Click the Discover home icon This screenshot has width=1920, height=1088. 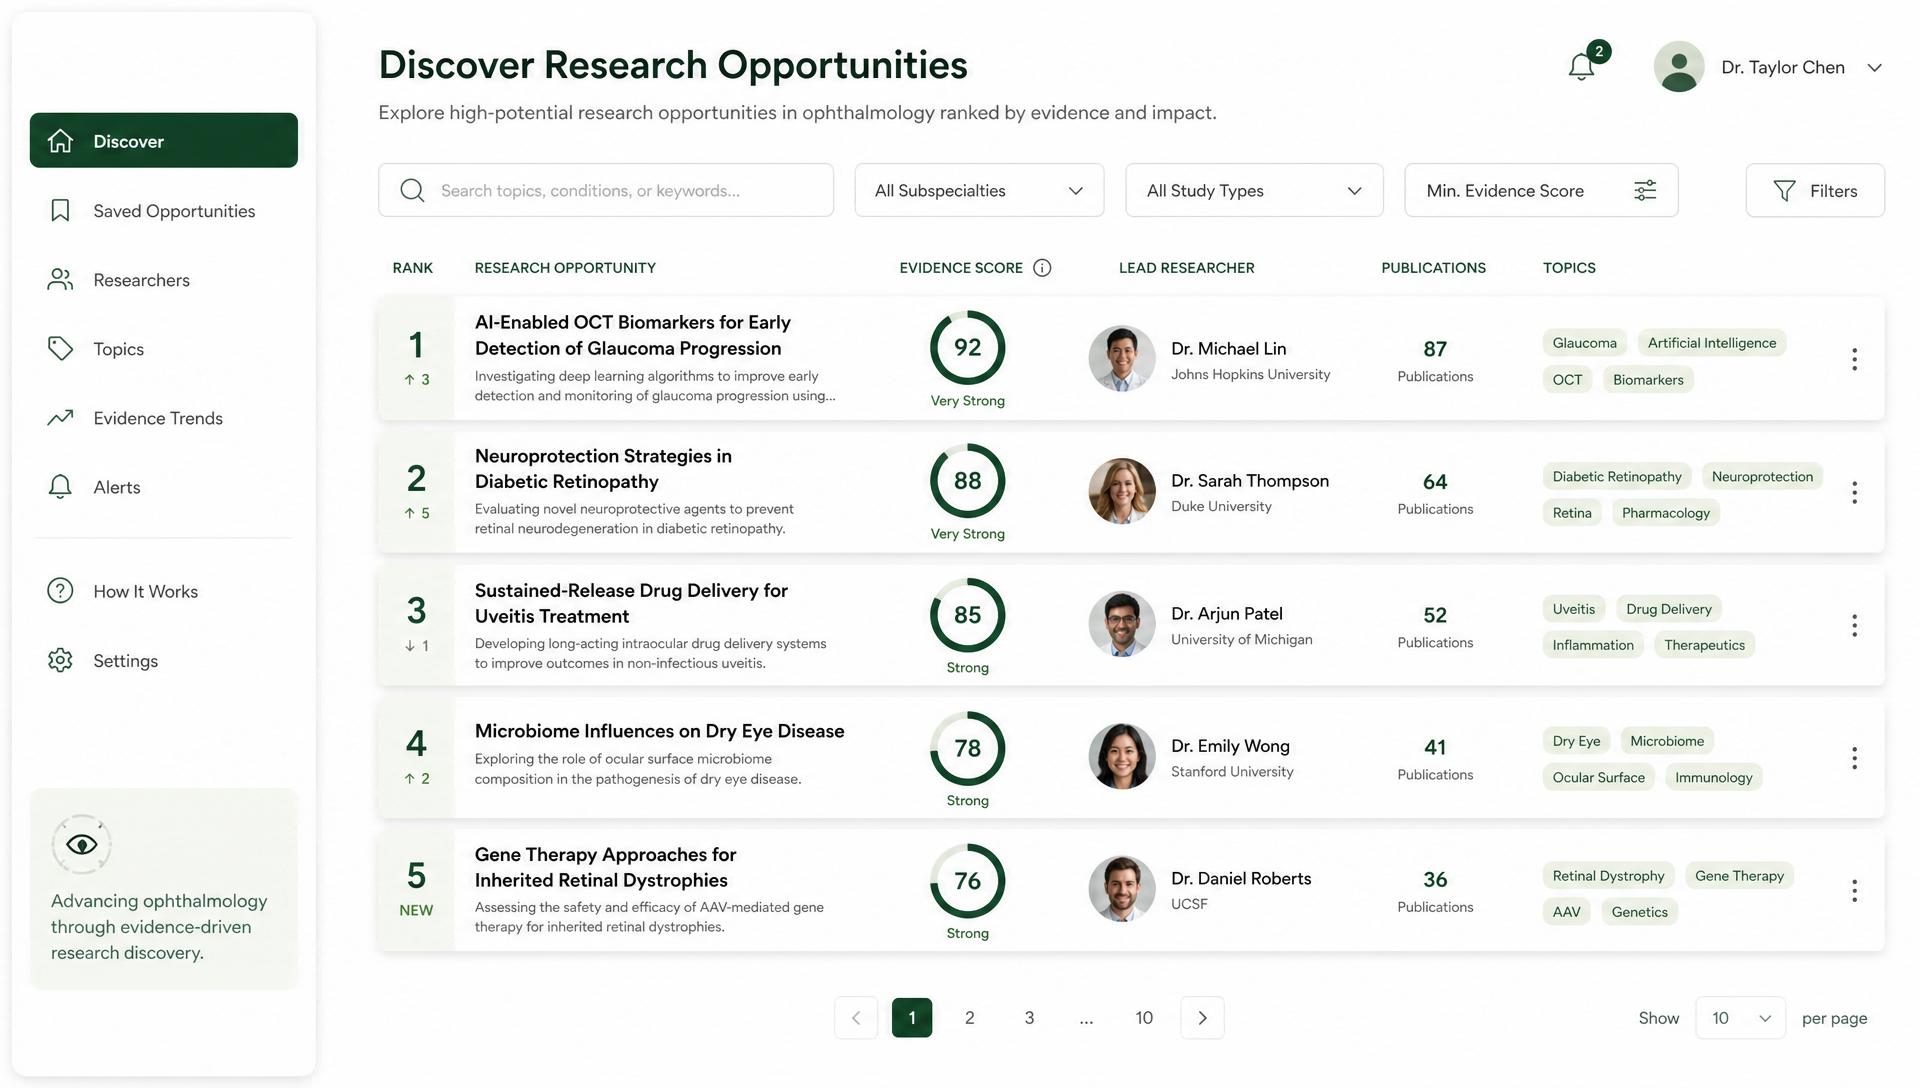[x=60, y=141]
